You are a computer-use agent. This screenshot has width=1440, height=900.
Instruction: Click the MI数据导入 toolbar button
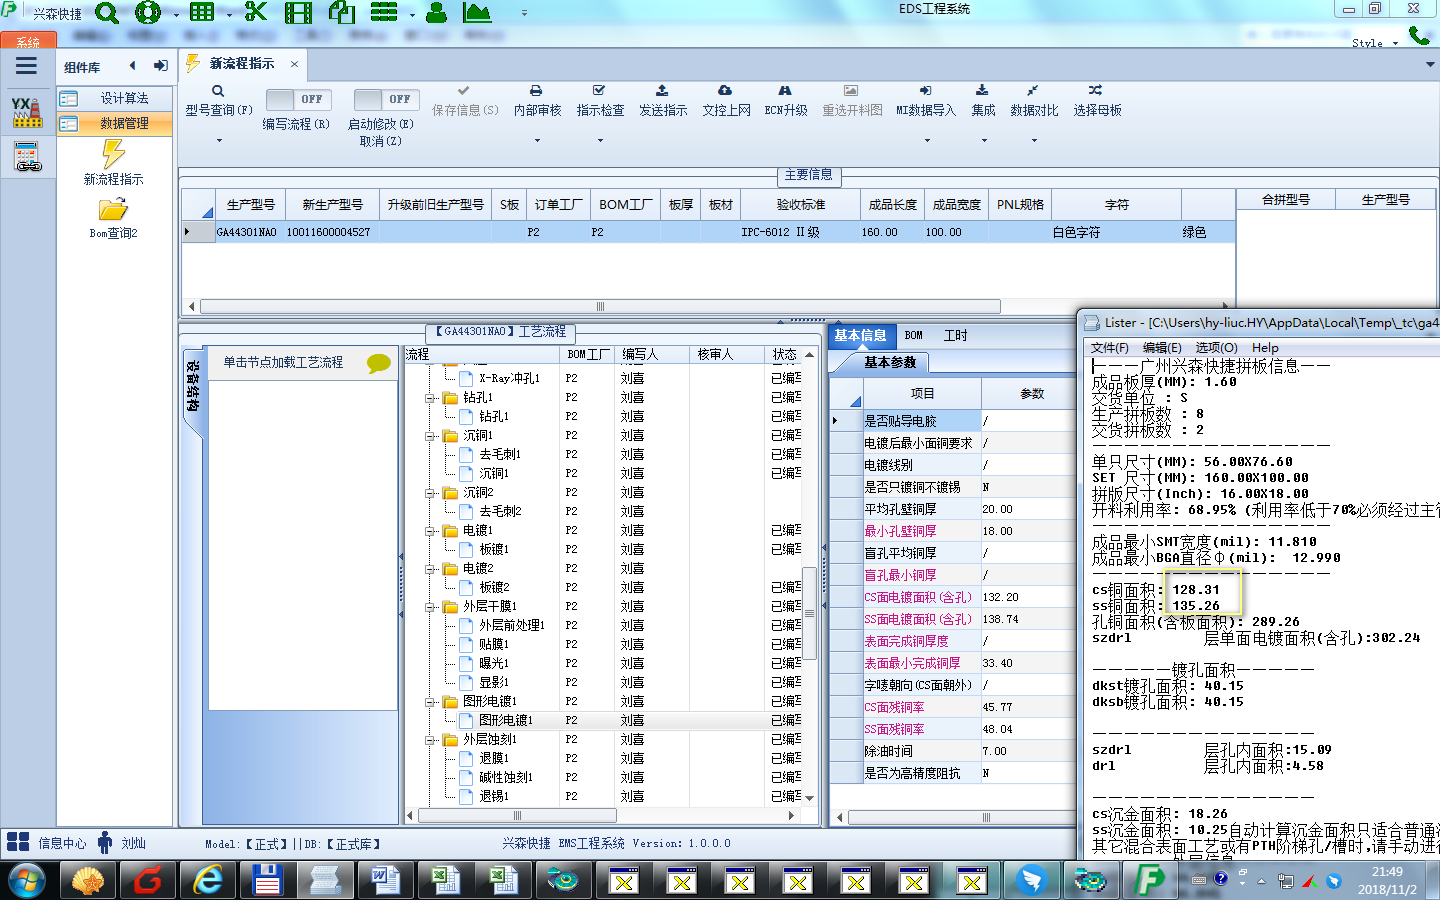point(925,101)
